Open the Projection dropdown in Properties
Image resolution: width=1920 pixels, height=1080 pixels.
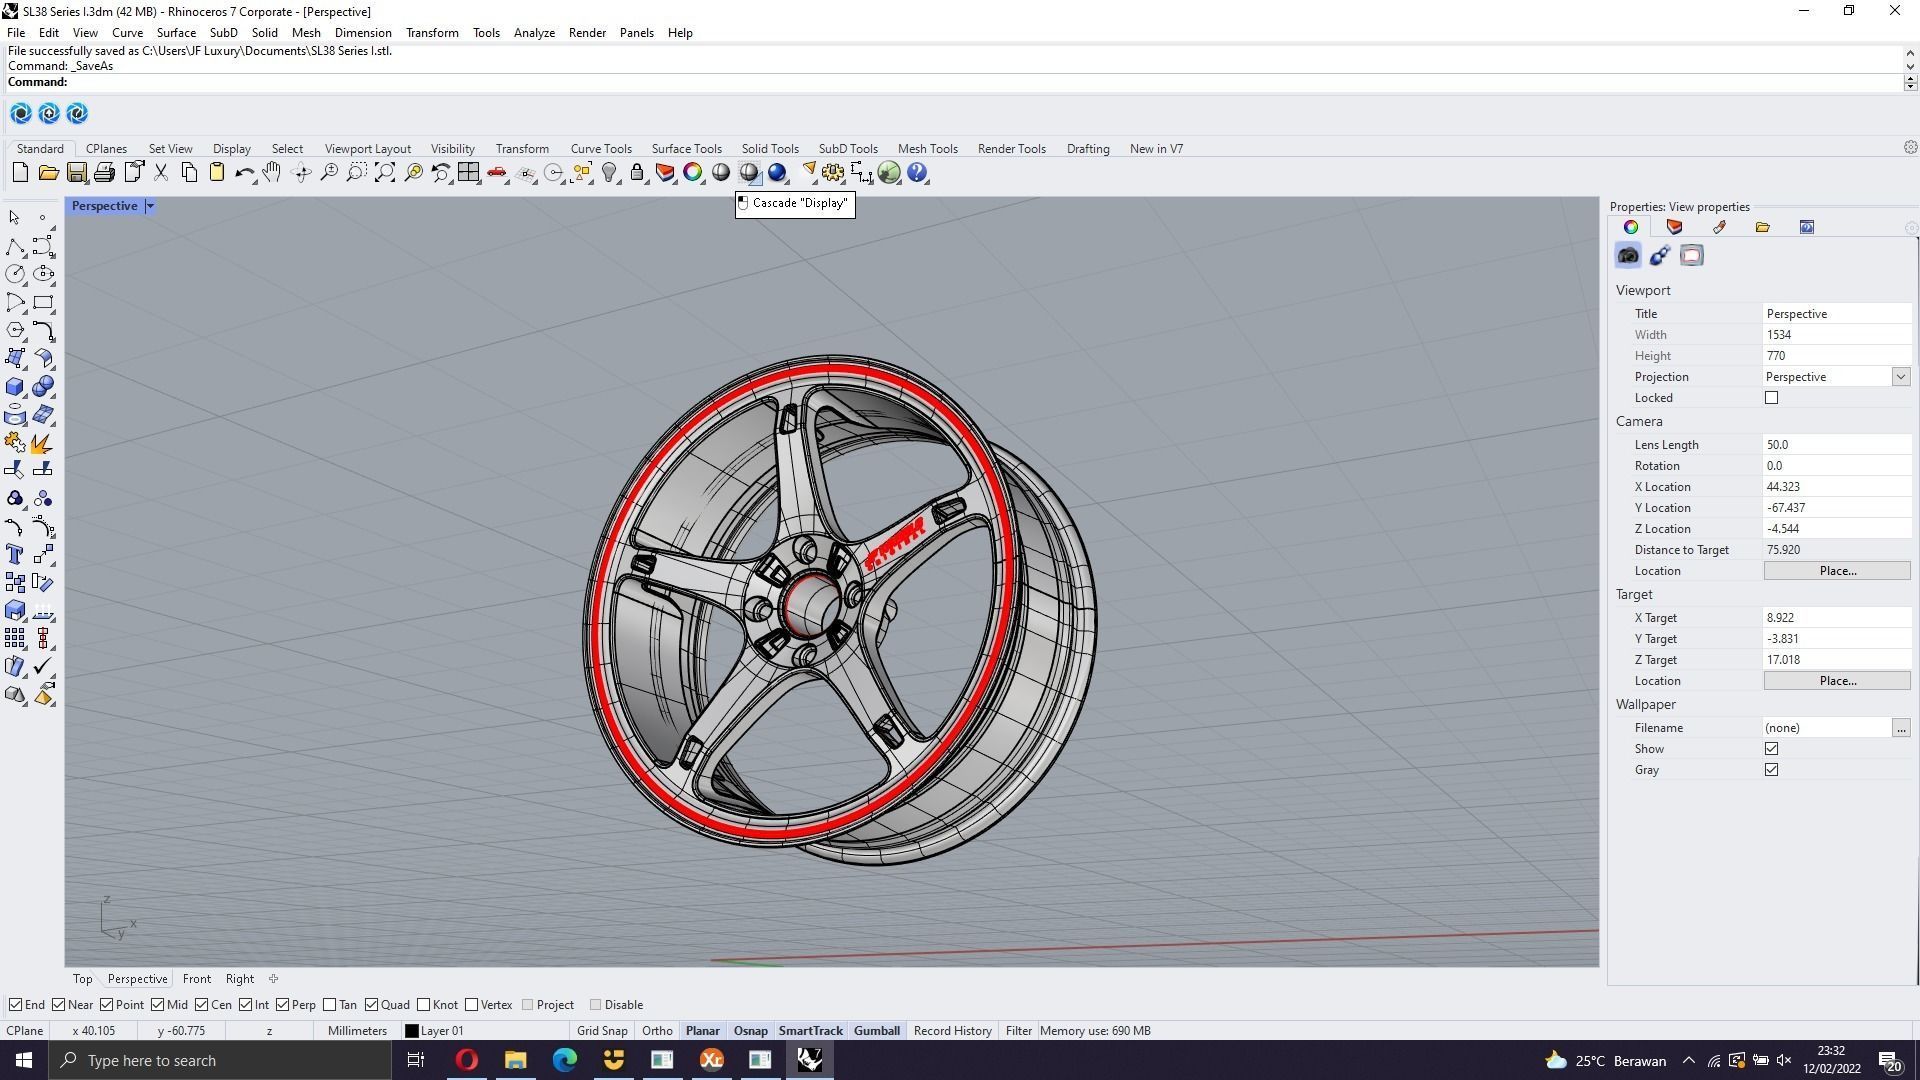1900,377
